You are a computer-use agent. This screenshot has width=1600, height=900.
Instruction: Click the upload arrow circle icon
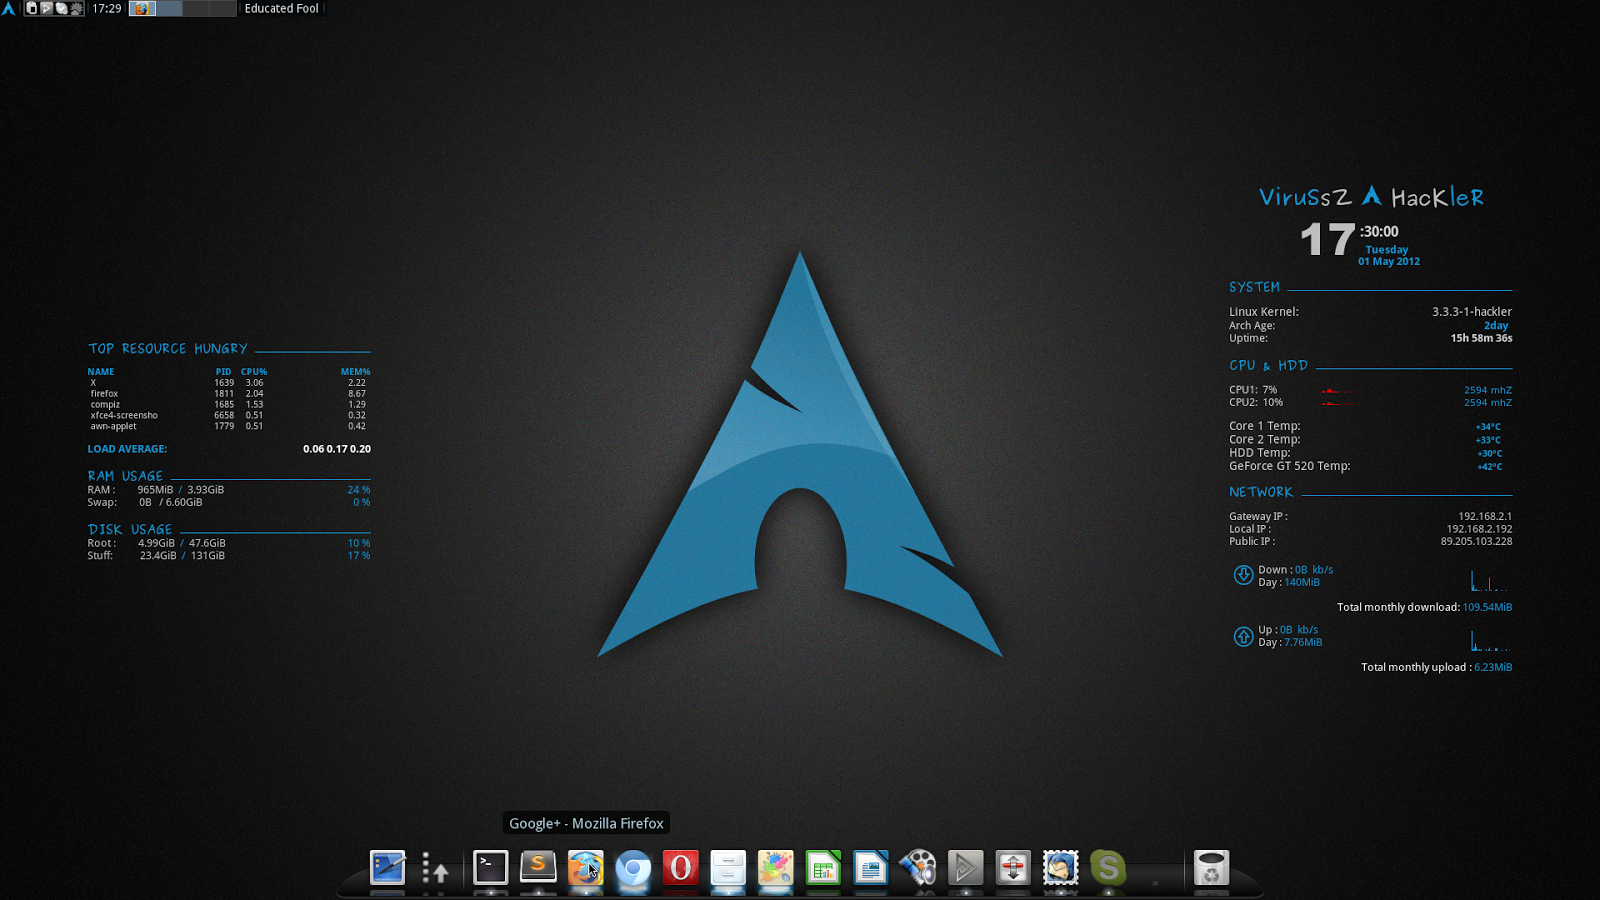click(1243, 636)
